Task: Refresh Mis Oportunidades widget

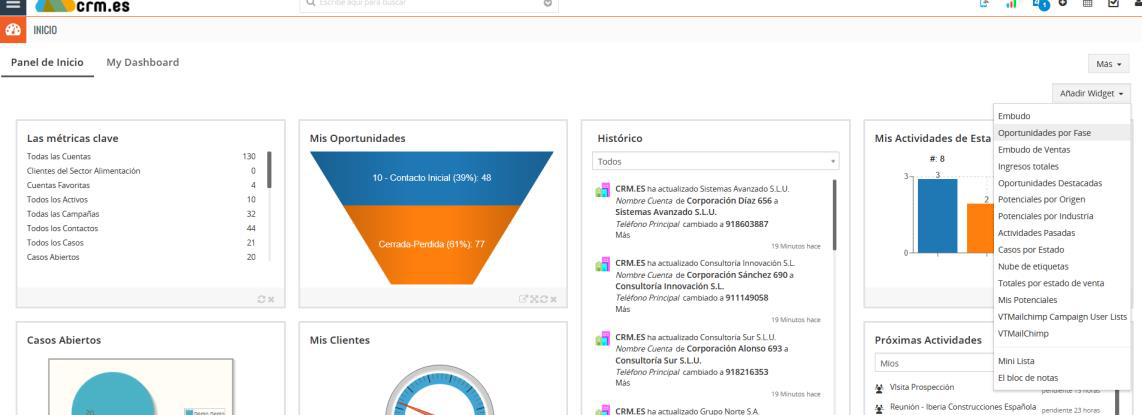Action: tap(543, 299)
